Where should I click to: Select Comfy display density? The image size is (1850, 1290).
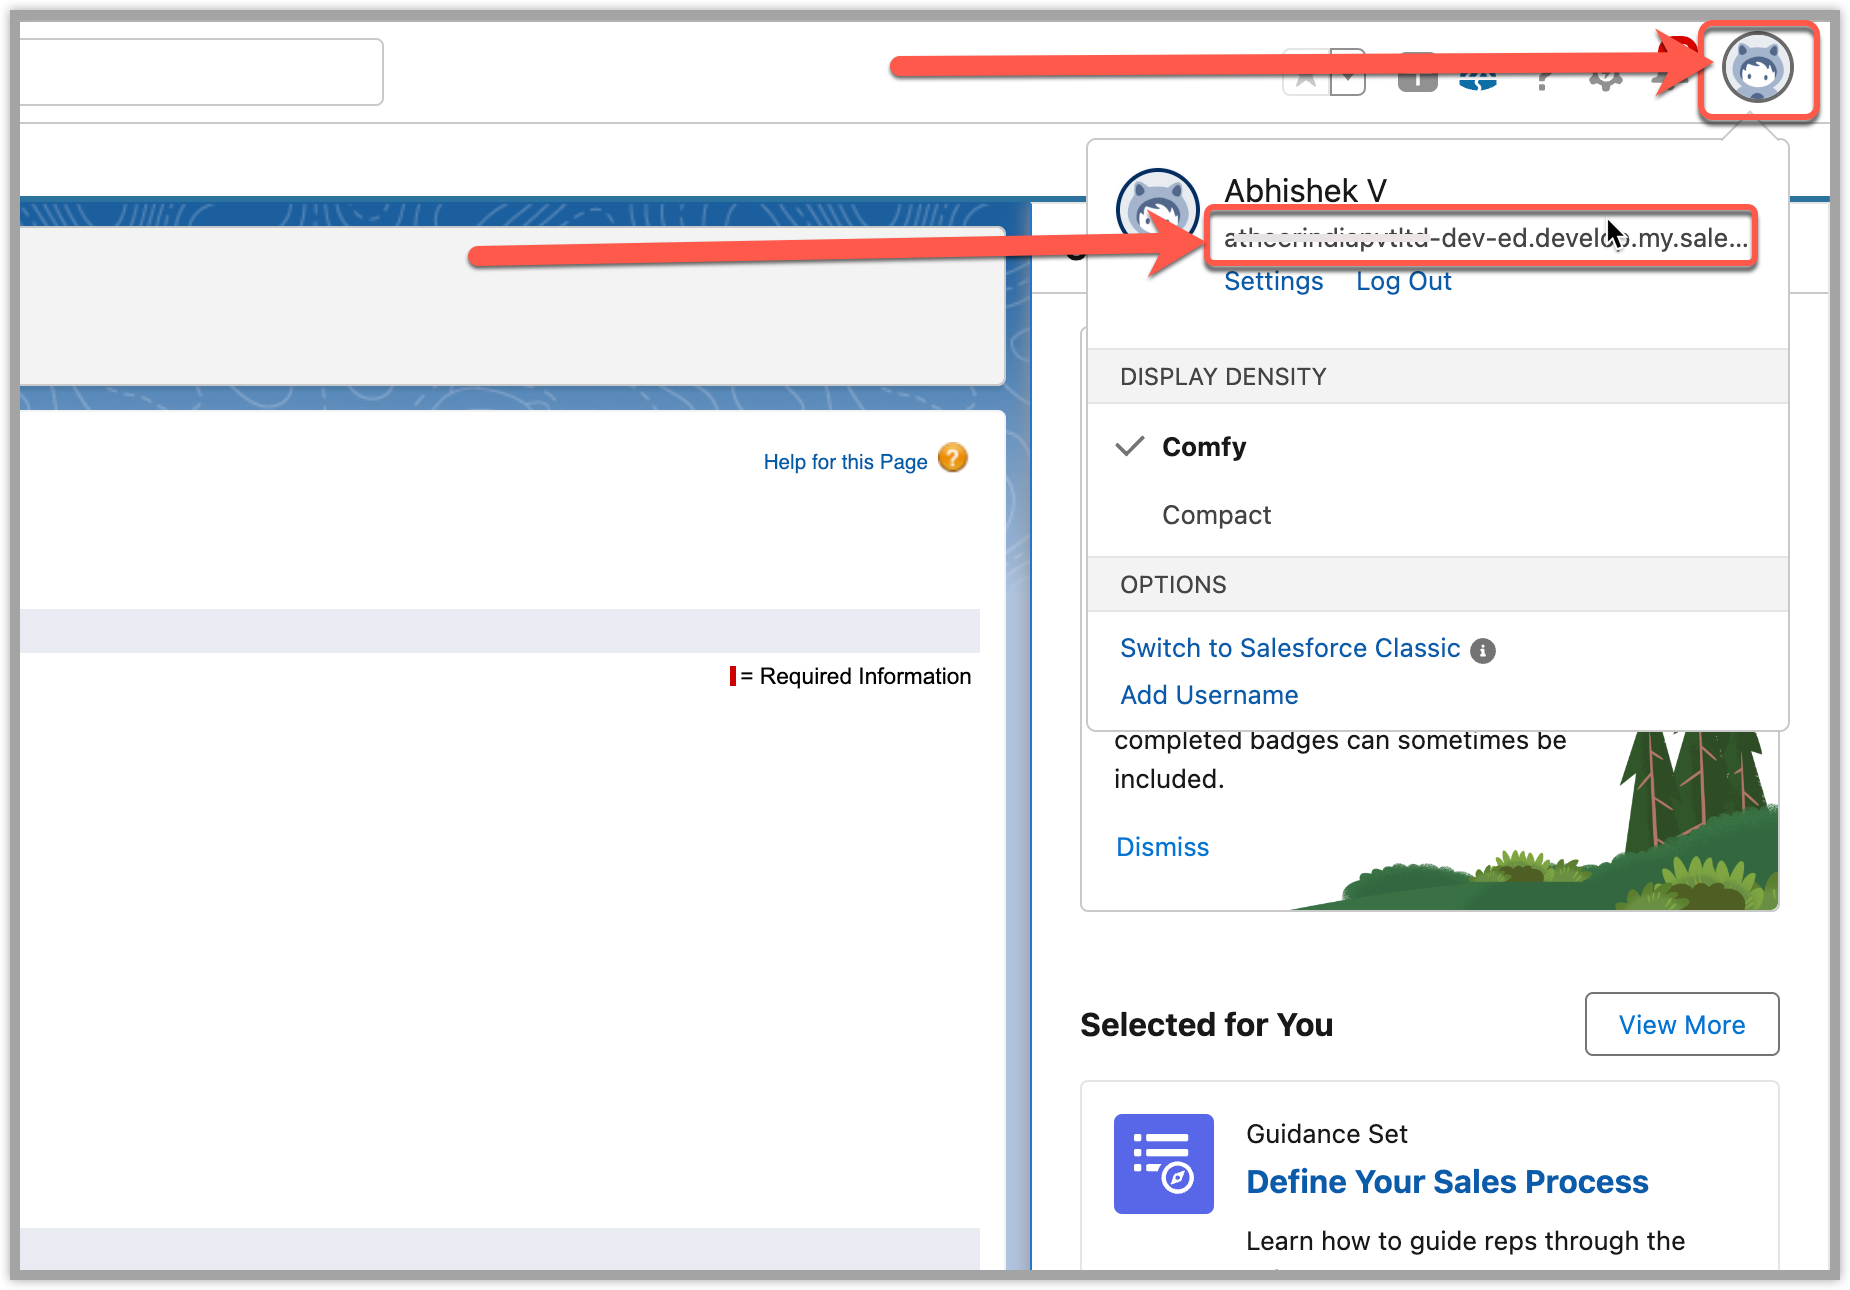pos(1203,447)
